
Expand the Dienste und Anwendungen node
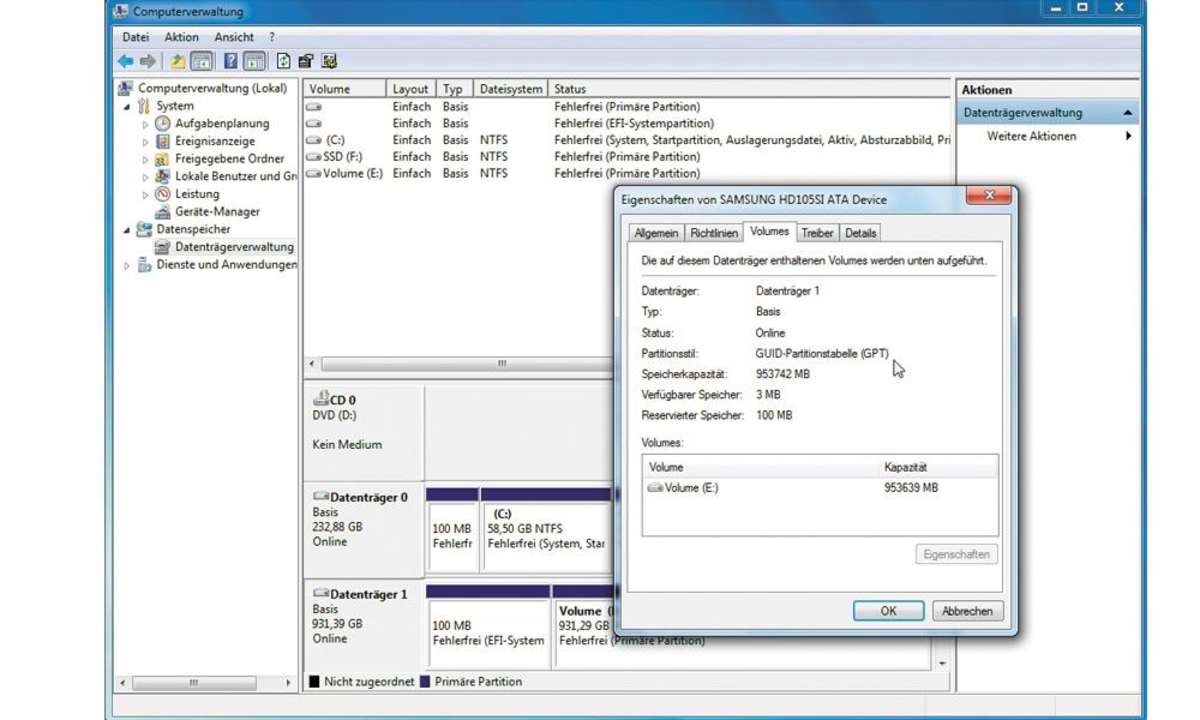[127, 265]
